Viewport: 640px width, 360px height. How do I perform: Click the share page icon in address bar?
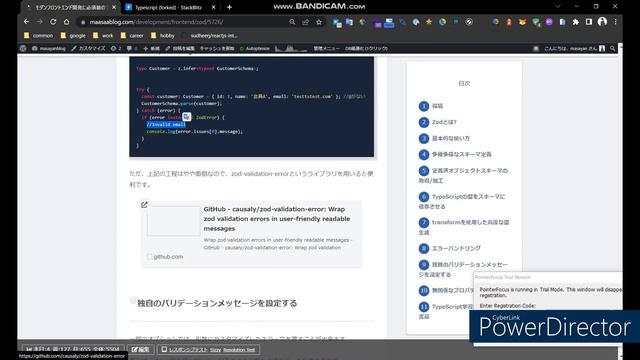pos(305,22)
